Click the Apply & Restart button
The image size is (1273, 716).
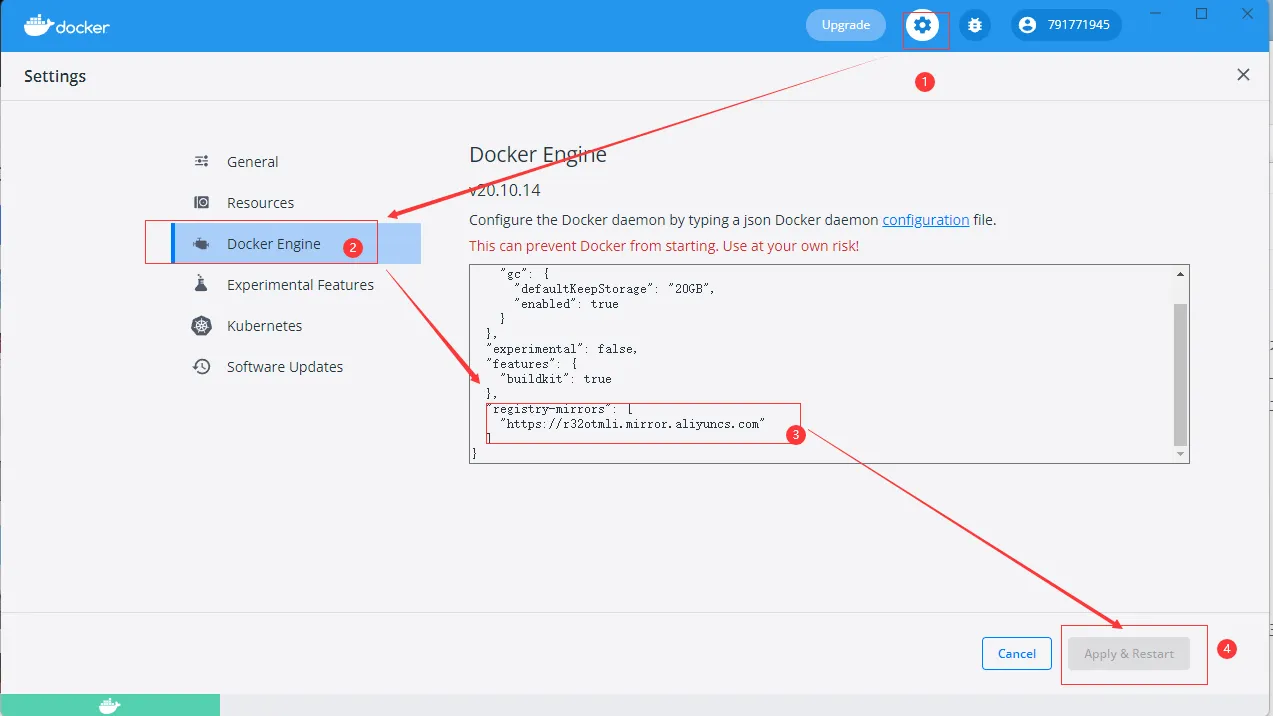point(1129,654)
